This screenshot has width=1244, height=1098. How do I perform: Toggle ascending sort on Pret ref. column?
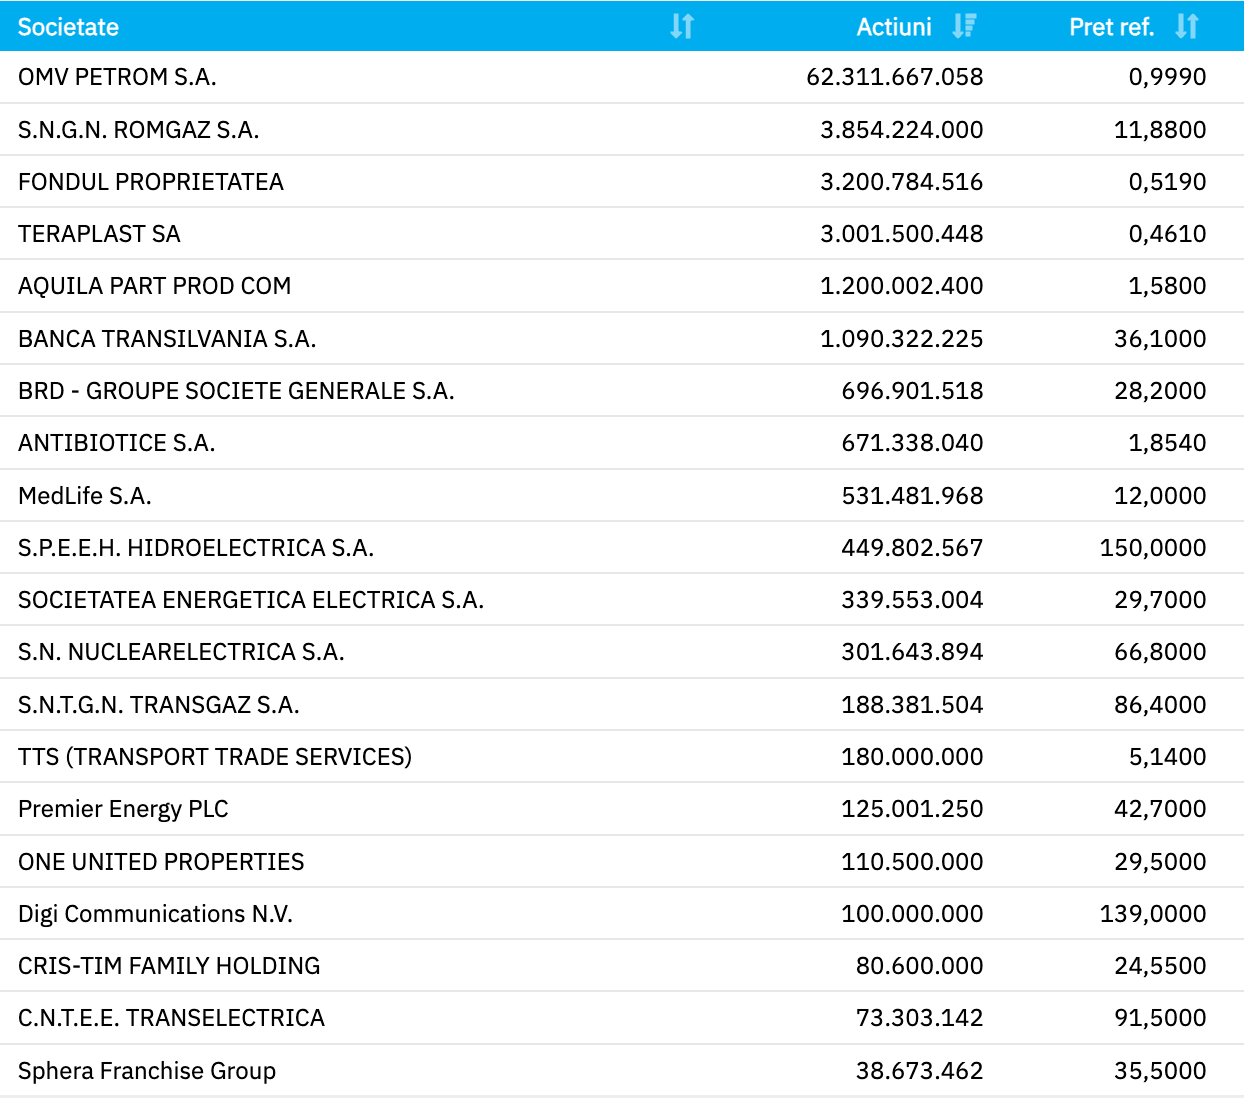1195,27
